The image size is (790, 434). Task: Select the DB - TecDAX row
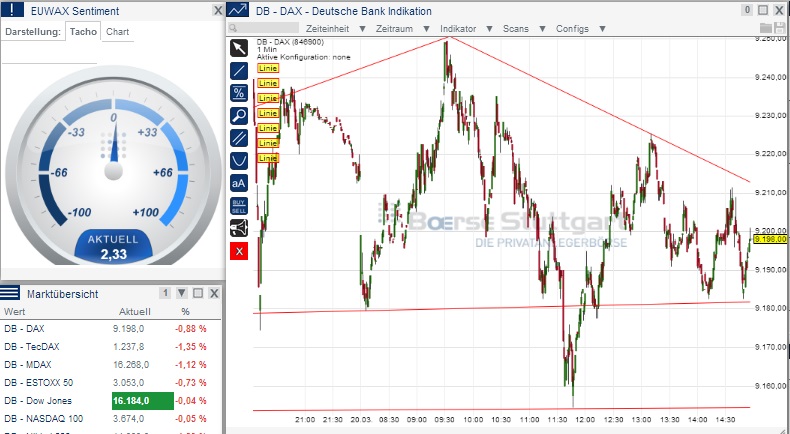click(x=110, y=347)
